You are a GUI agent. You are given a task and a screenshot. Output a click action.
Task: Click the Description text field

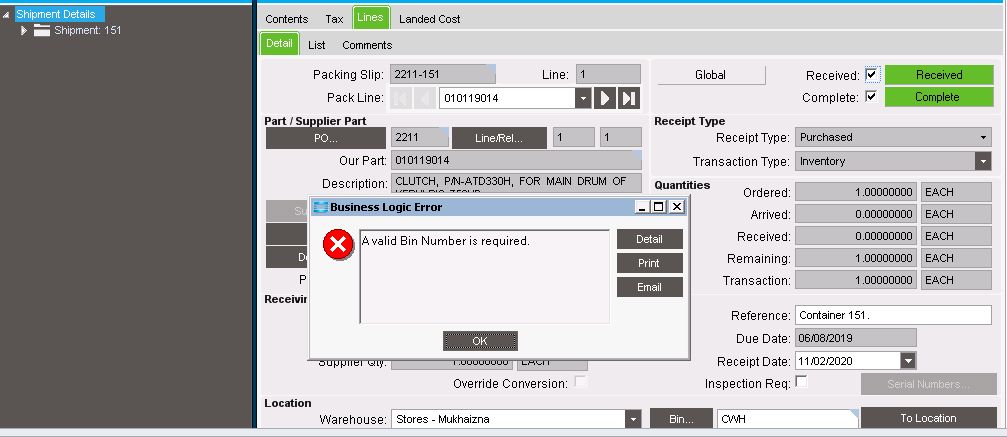[516, 184]
